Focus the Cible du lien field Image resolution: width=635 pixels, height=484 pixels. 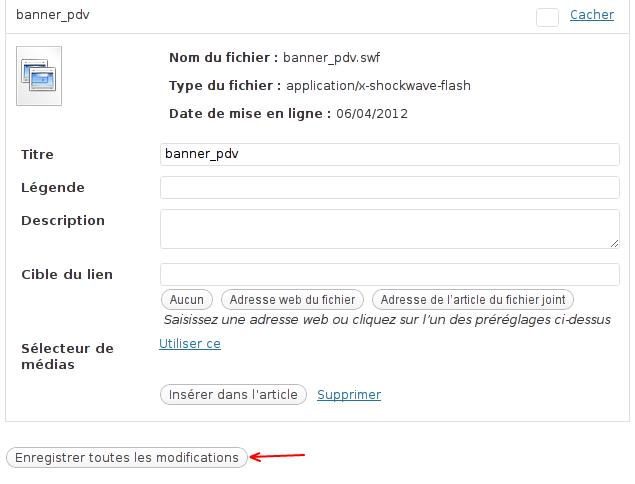(390, 274)
